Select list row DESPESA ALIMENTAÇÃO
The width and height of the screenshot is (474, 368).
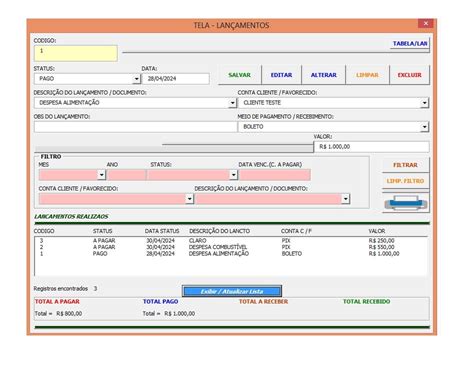pyautogui.click(x=231, y=254)
